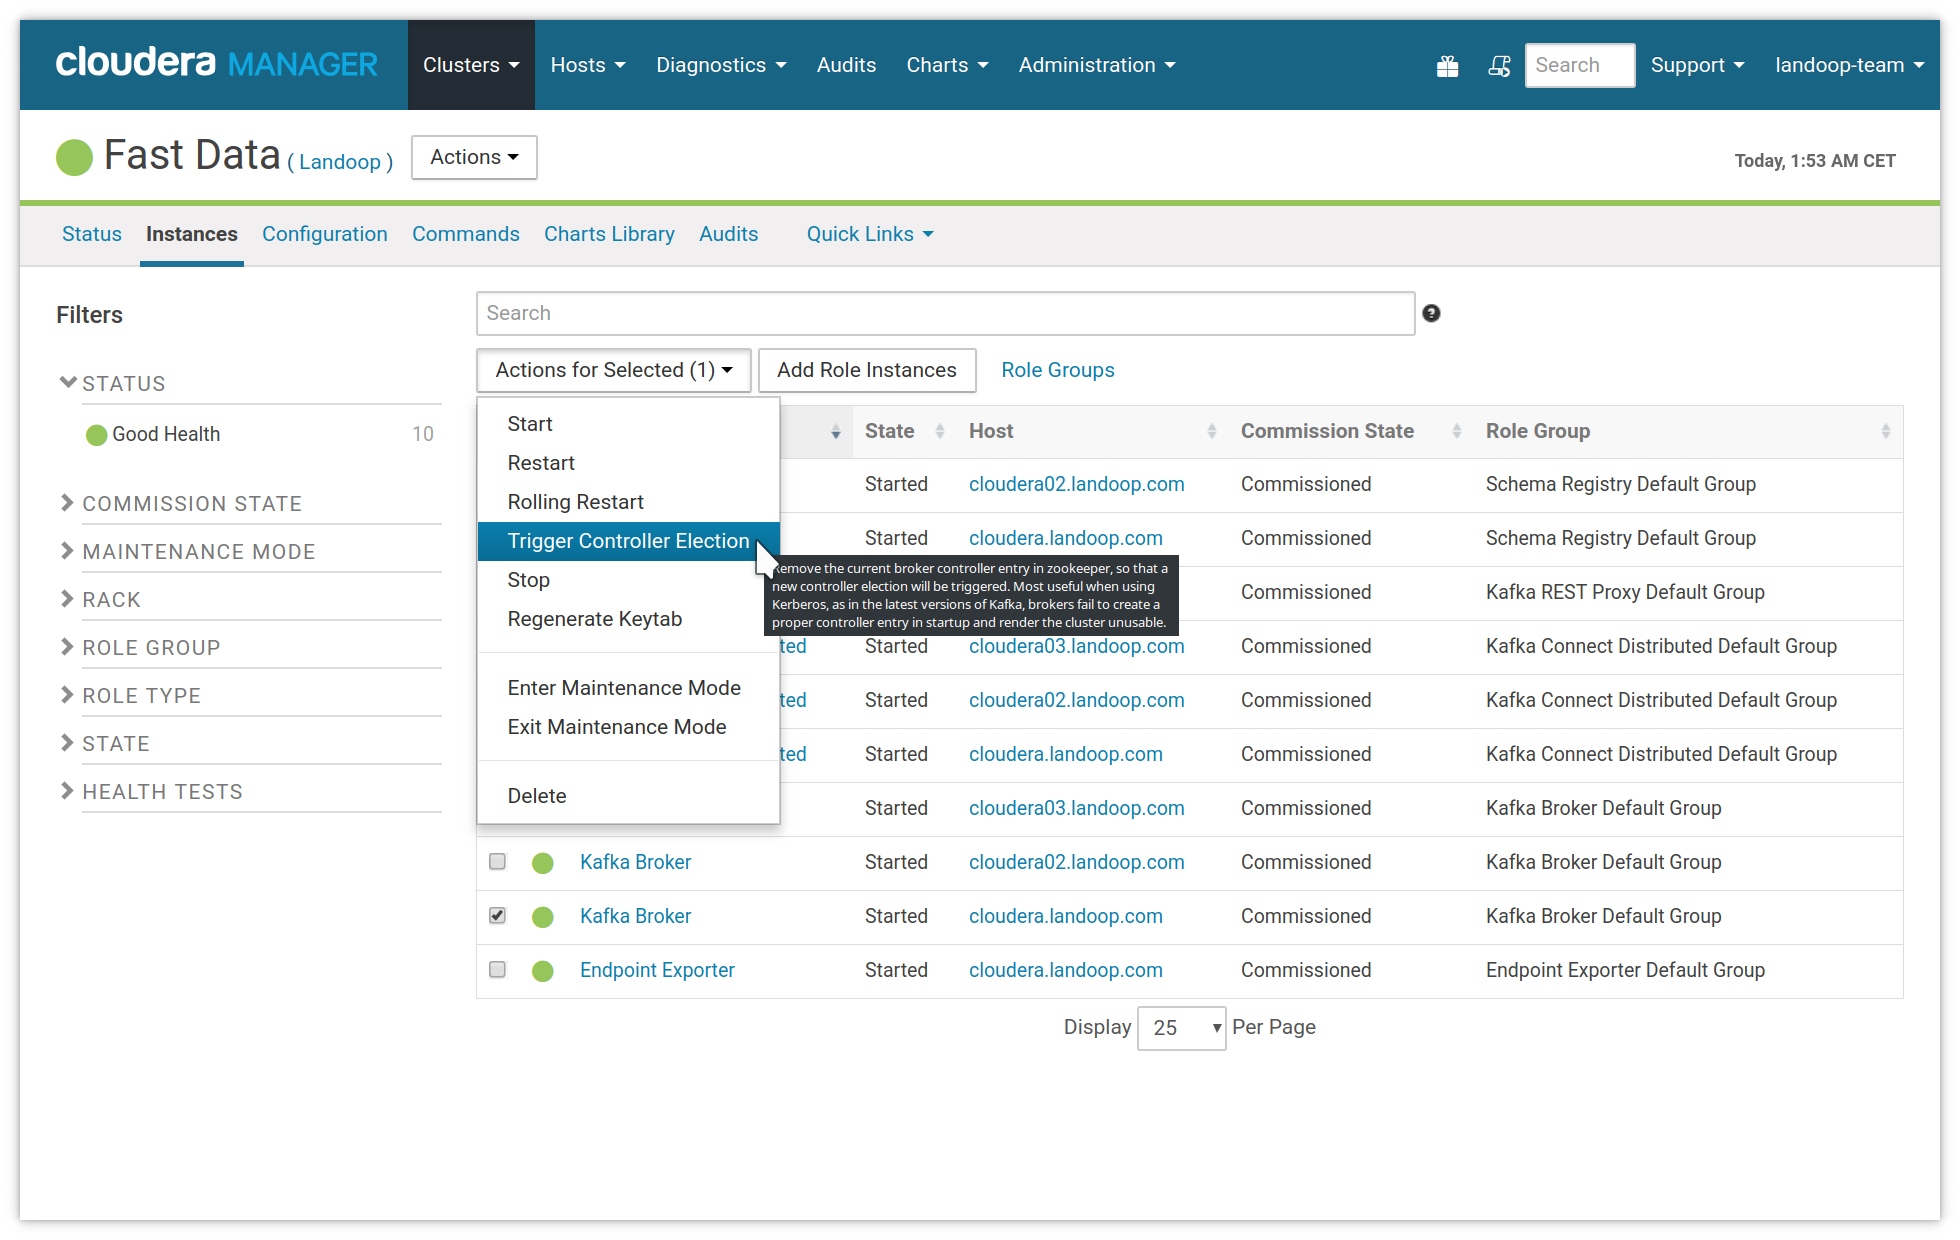Image resolution: width=1960 pixels, height=1240 pixels.
Task: Switch to the Charts Library tab
Action: click(x=609, y=234)
